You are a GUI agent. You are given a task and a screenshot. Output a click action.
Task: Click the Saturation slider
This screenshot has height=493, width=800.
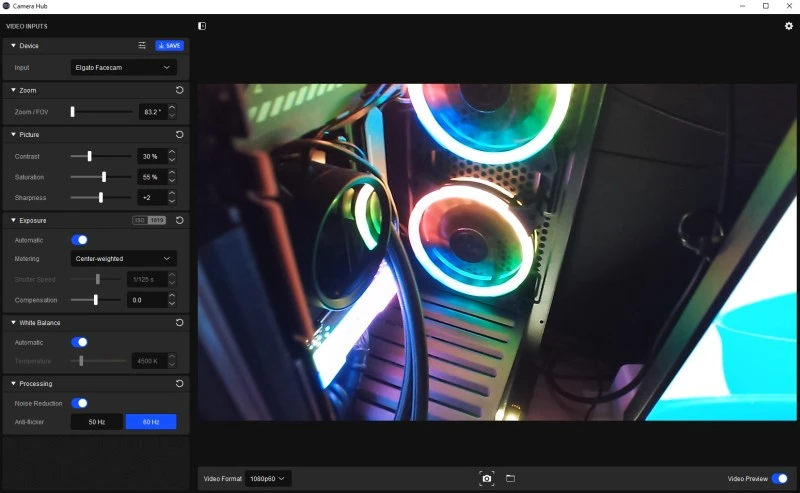tap(101, 177)
